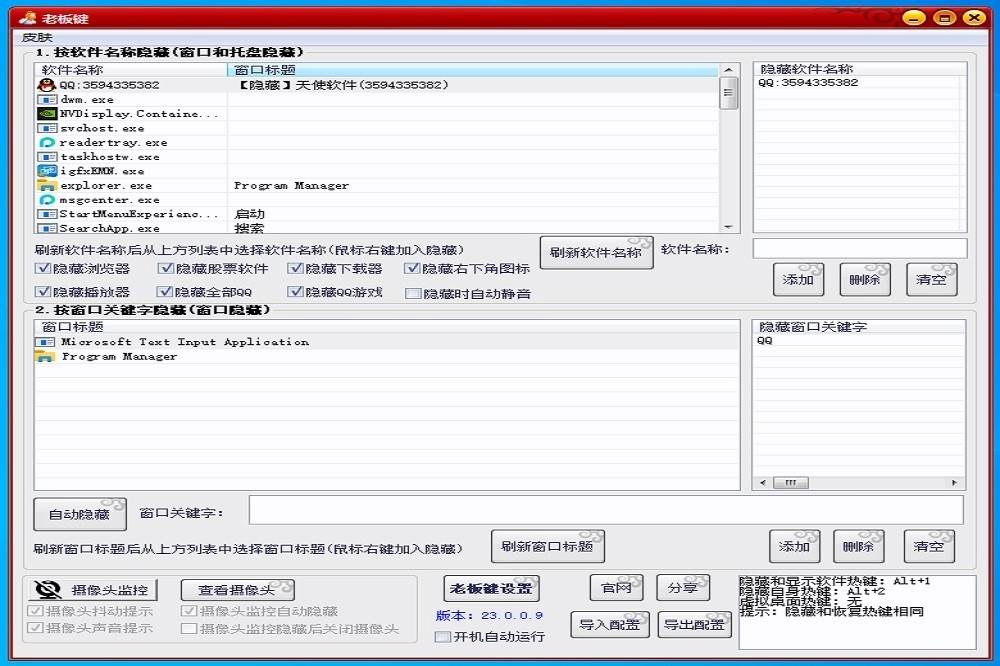The image size is (1000, 666).
Task: Enable 开机自动运行 checkbox
Action: pos(443,637)
